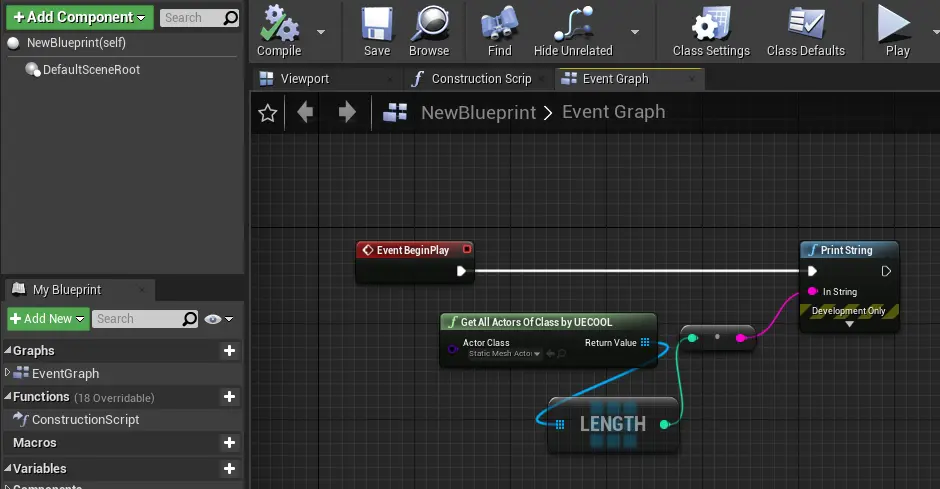The width and height of the screenshot is (940, 489).
Task: Open the eye view options dropdown
Action: (x=219, y=319)
